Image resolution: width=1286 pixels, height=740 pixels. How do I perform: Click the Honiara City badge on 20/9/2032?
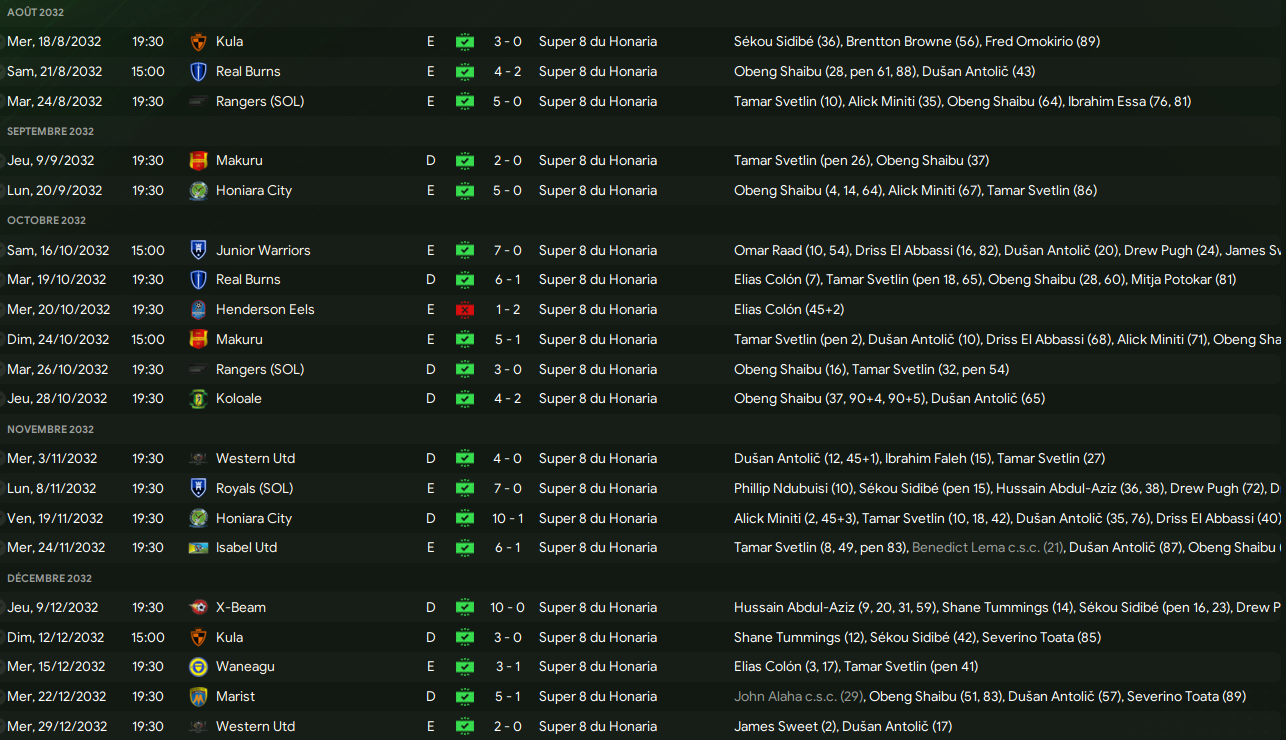(x=198, y=191)
